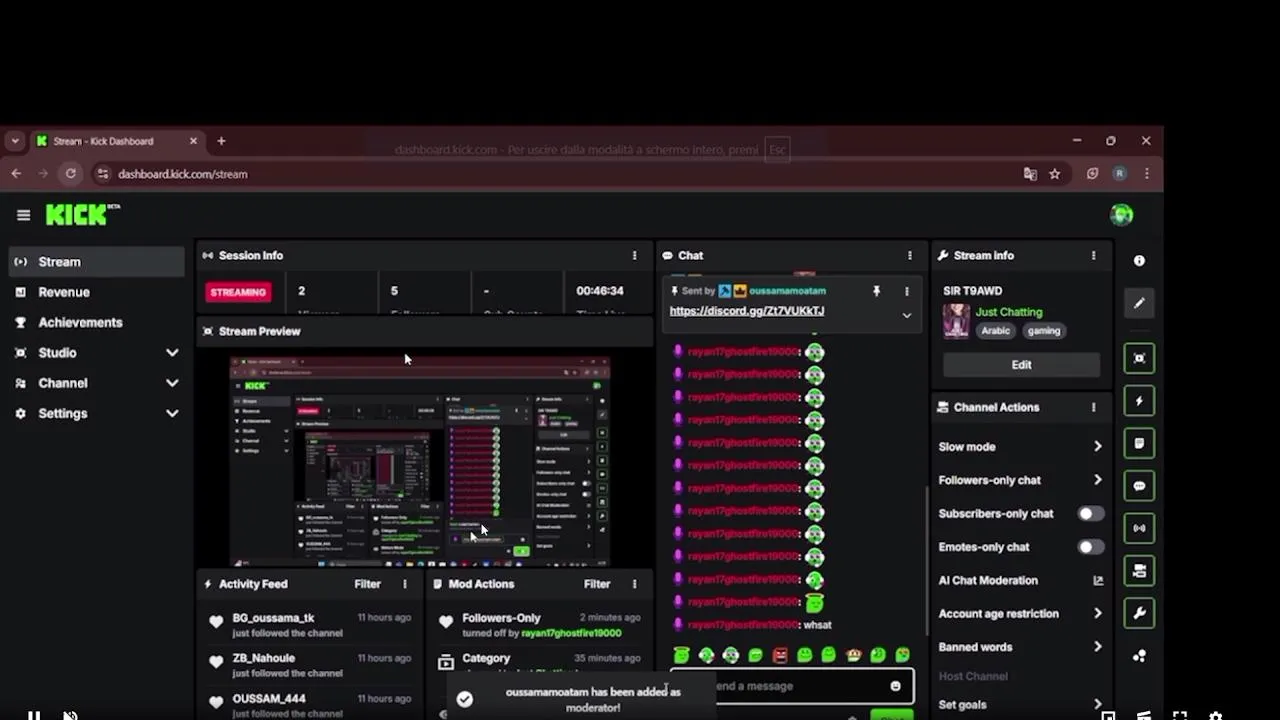Select Stream in the sidebar
The width and height of the screenshot is (1280, 720).
[x=97, y=262]
